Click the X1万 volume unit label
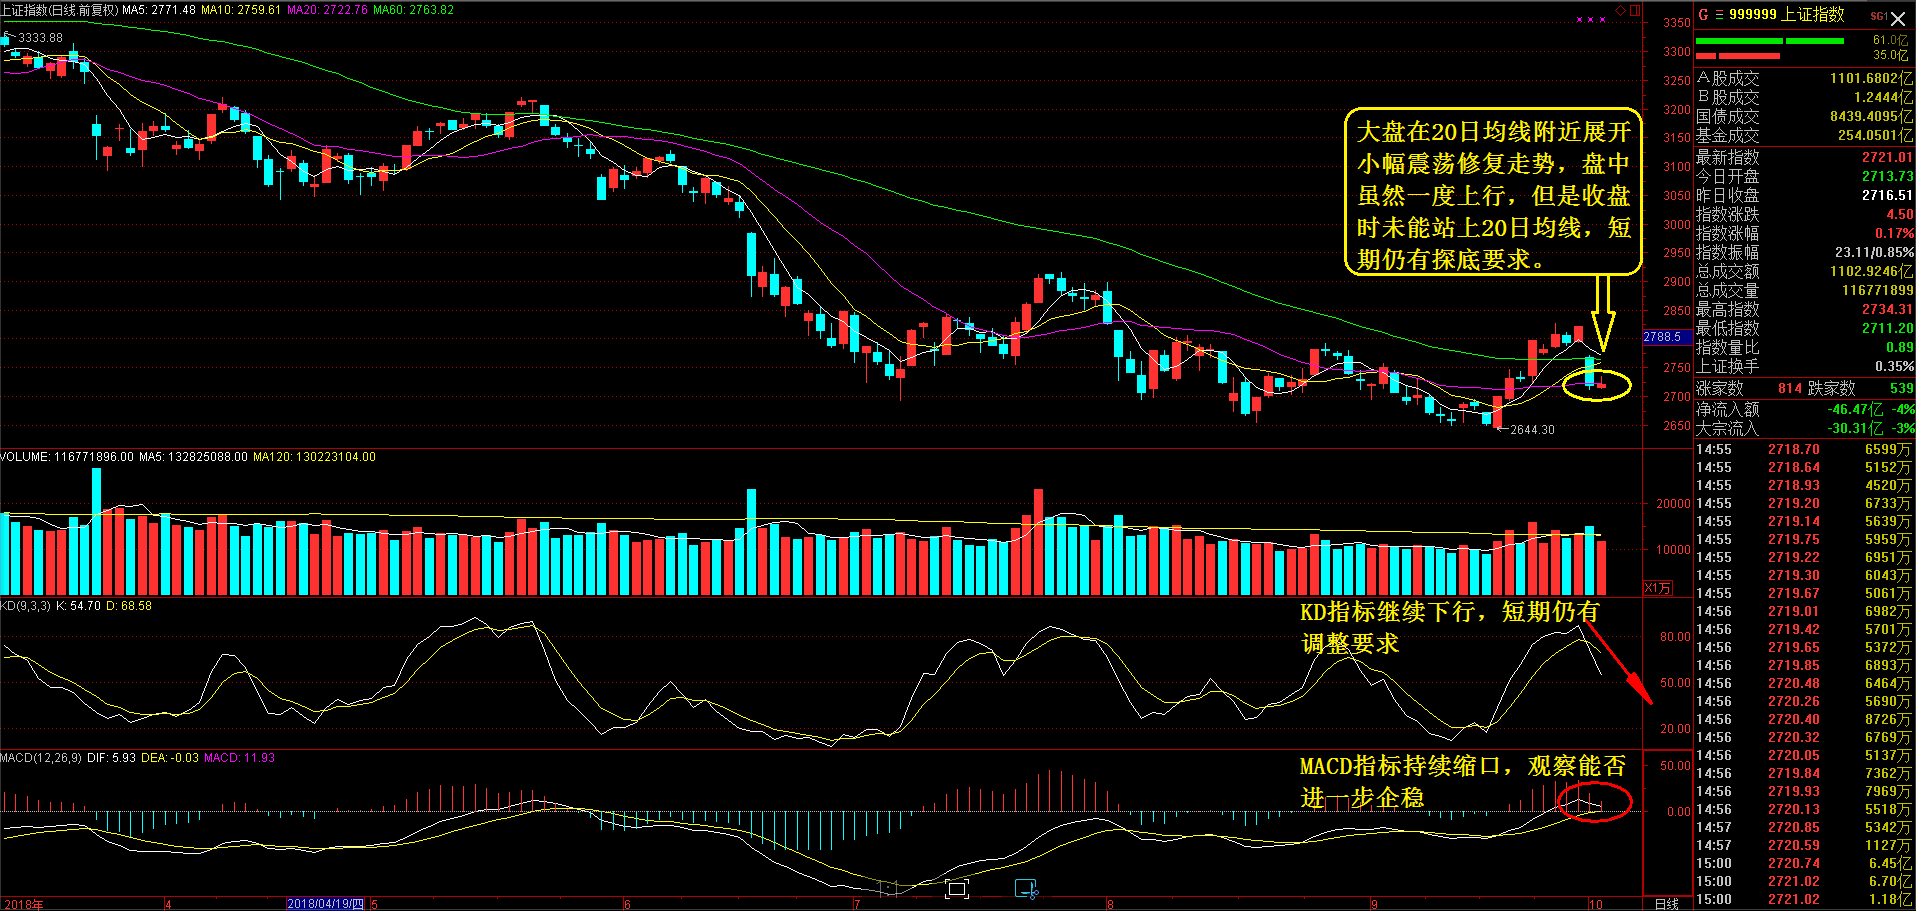Image resolution: width=1916 pixels, height=911 pixels. click(1658, 588)
